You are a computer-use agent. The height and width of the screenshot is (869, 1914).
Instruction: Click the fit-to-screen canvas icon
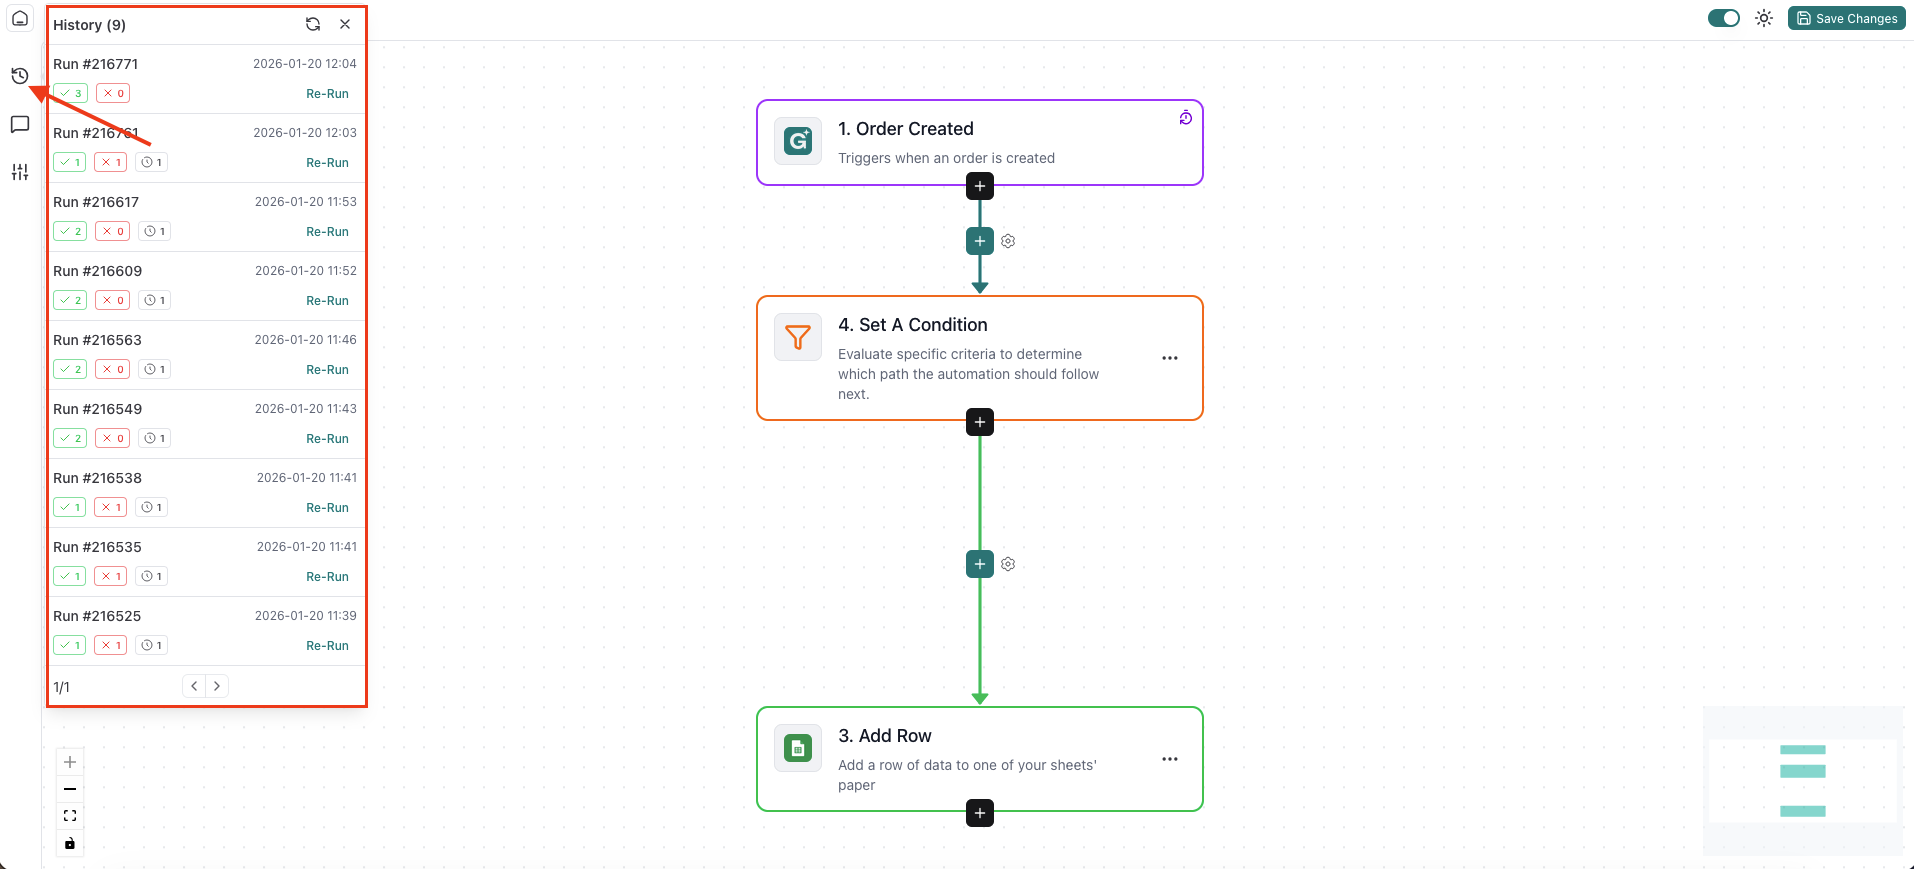pos(70,816)
